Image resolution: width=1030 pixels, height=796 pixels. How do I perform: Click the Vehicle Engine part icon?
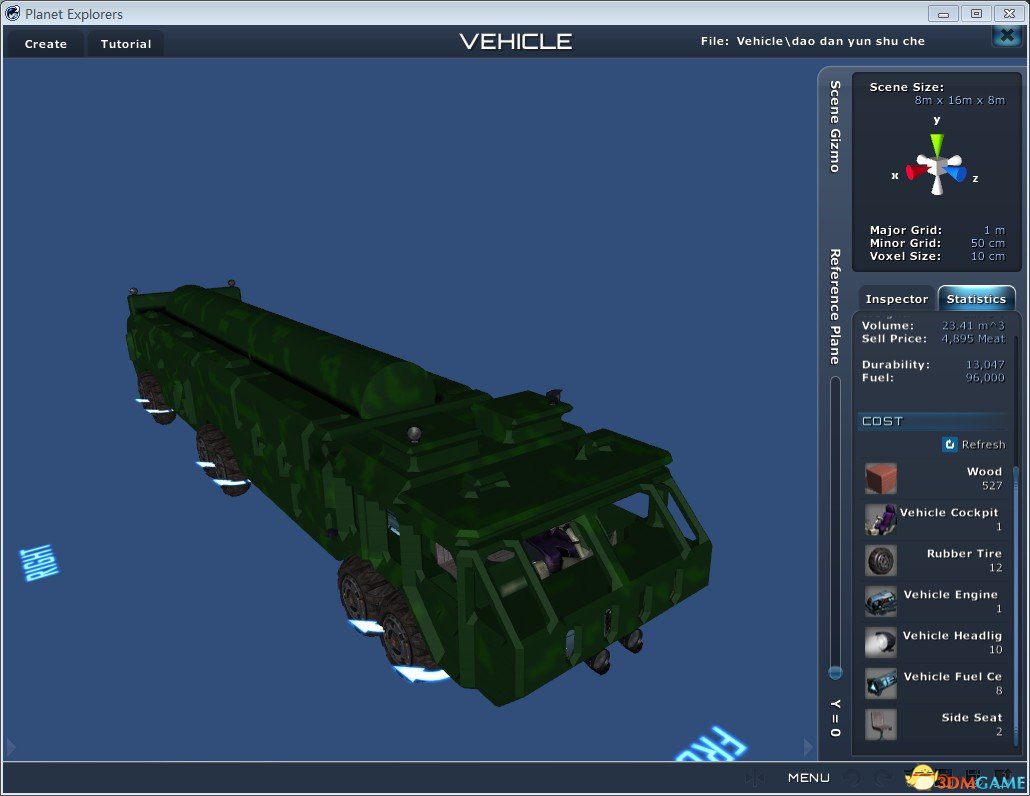881,602
